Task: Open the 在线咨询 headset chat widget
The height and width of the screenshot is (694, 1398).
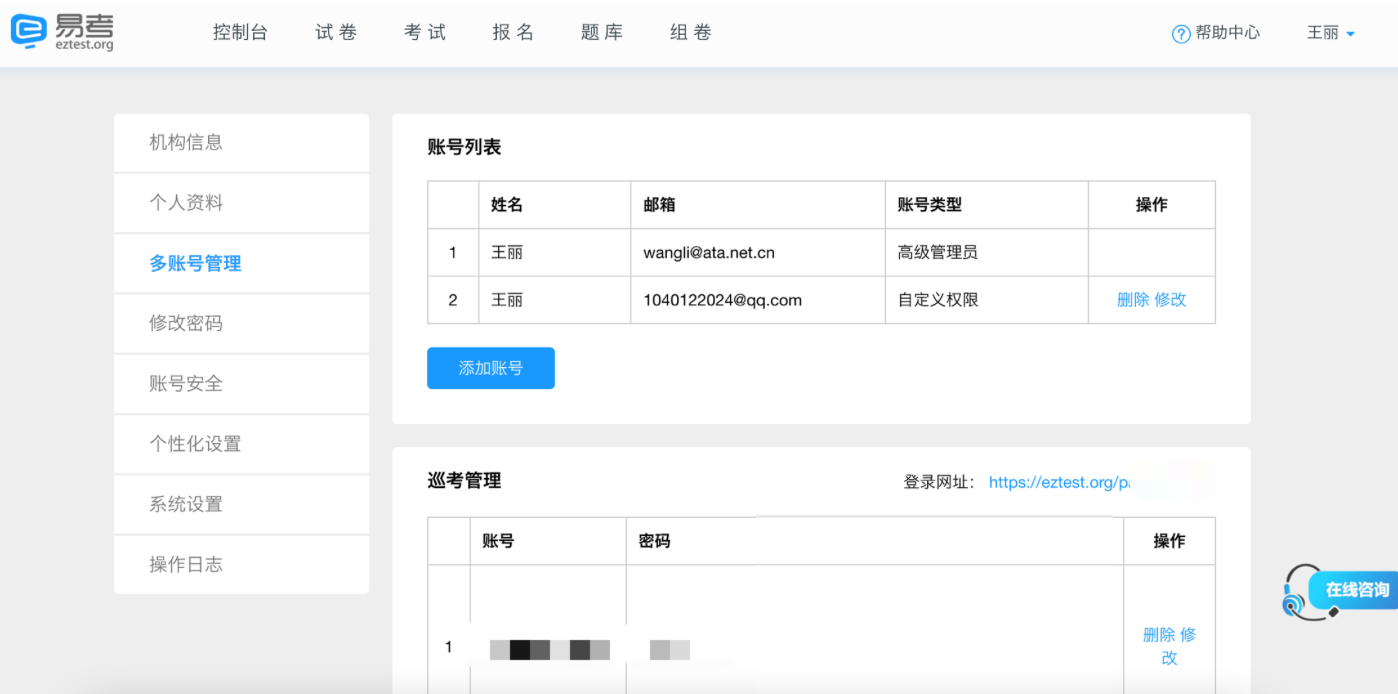Action: point(1340,591)
